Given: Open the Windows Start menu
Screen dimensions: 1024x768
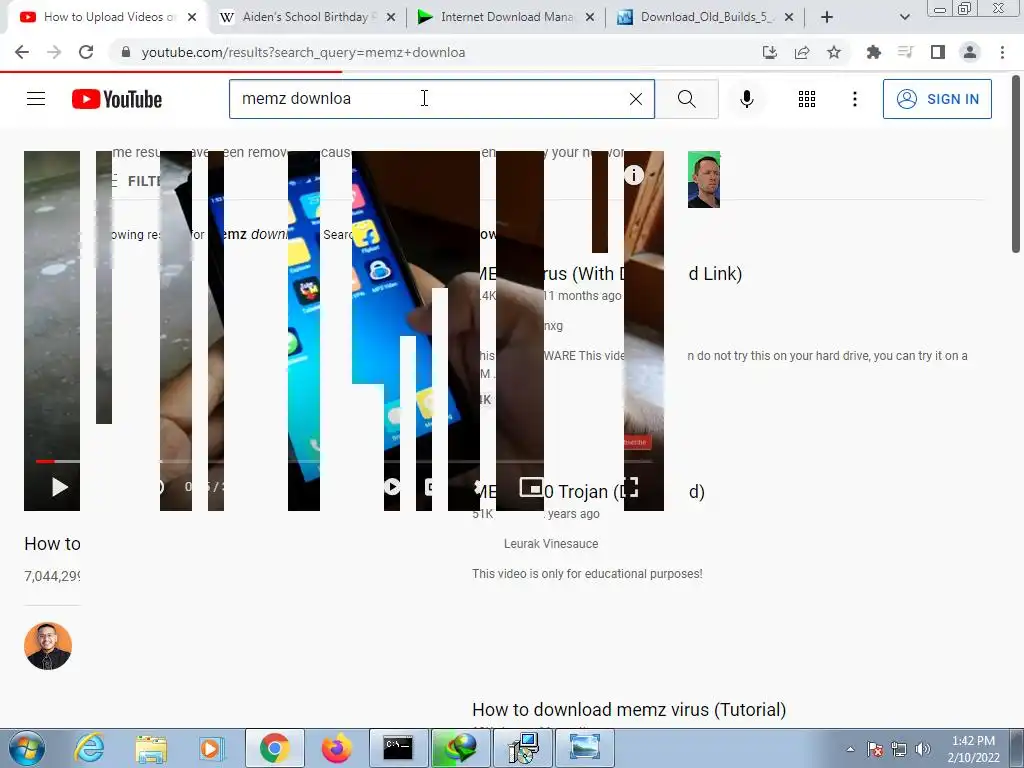Looking at the screenshot, I should [x=27, y=748].
